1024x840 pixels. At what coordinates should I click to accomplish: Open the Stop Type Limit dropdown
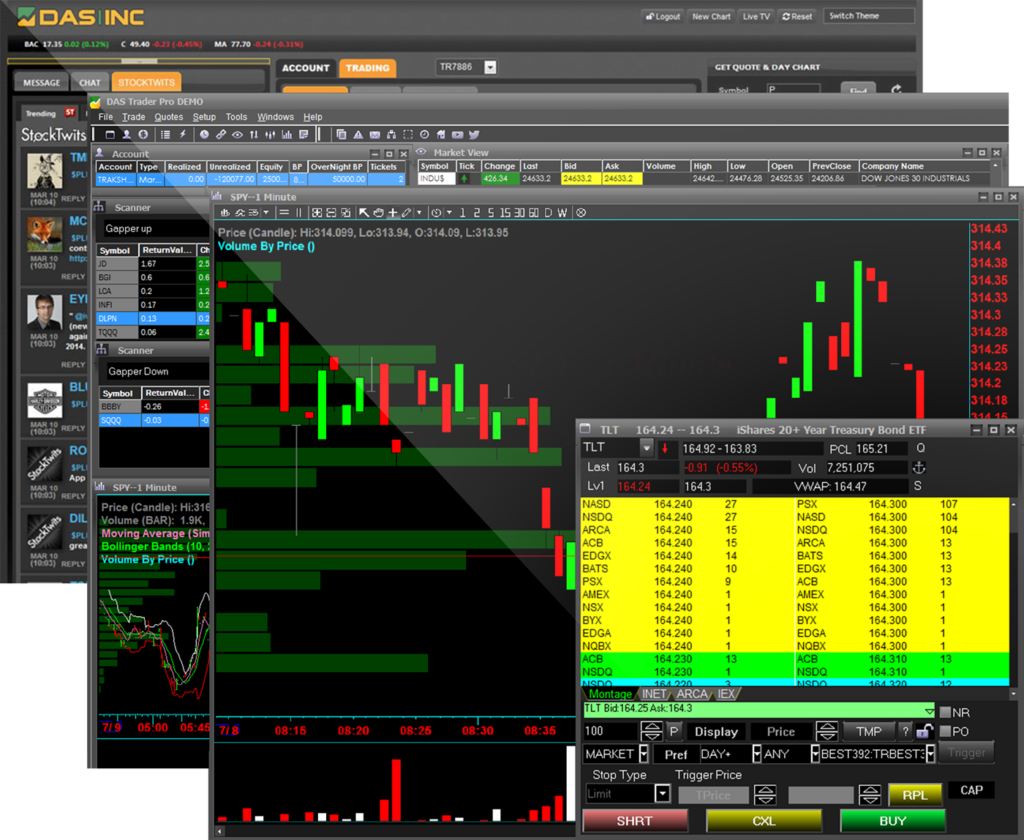662,793
